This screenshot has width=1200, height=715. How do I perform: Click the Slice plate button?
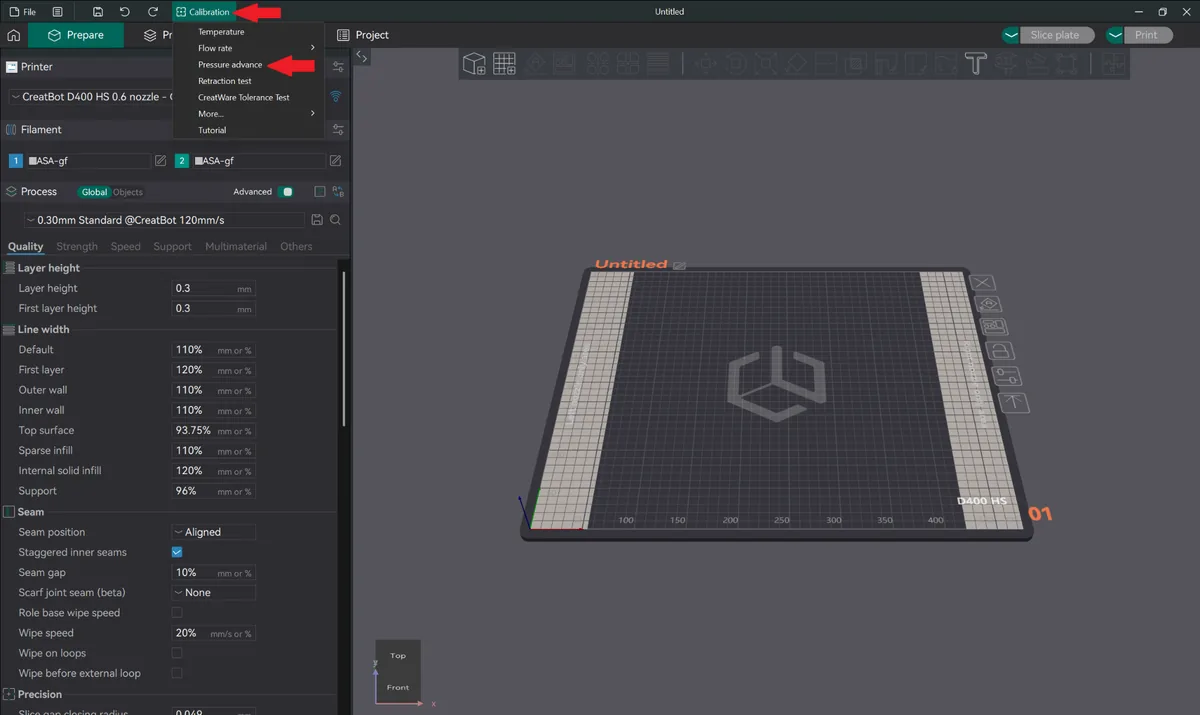click(x=1056, y=35)
